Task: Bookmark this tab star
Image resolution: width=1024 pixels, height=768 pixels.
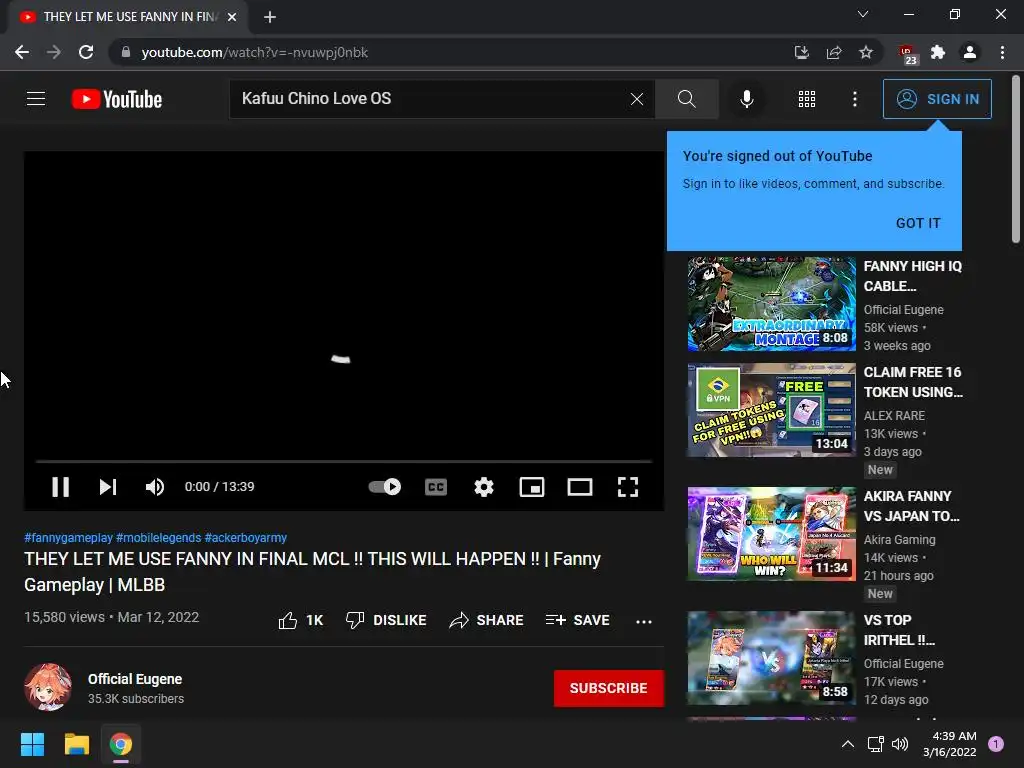Action: (x=866, y=52)
